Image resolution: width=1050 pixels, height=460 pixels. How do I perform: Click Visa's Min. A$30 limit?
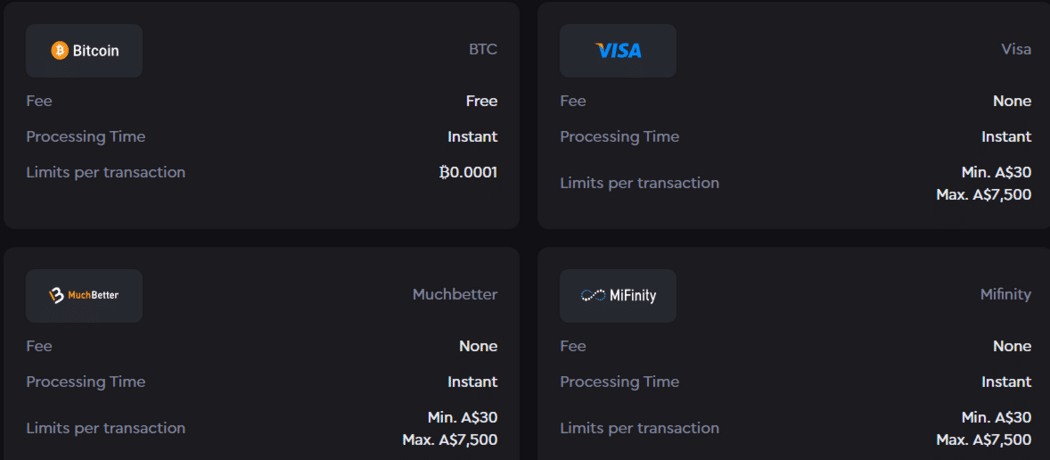click(x=996, y=172)
